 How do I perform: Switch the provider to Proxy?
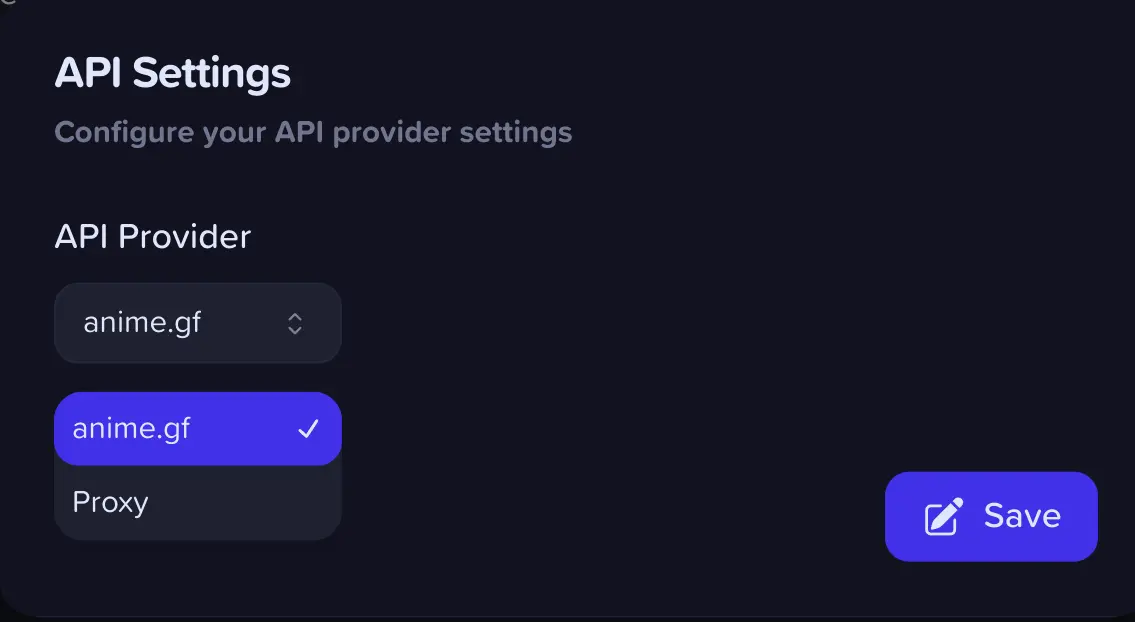pos(198,503)
